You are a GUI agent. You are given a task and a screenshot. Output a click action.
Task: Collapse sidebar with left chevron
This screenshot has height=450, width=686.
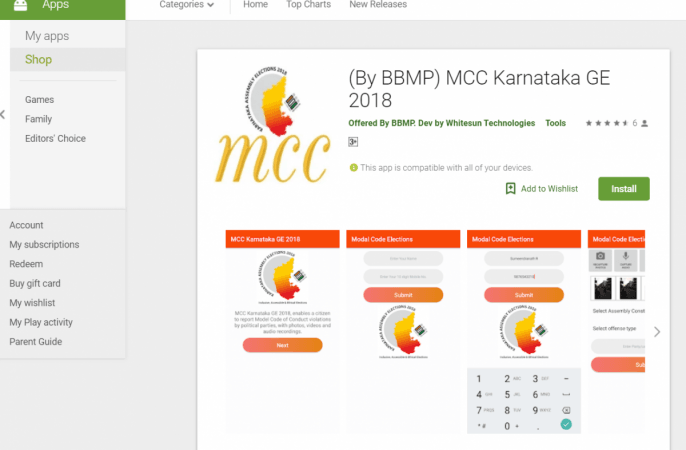pos(3,115)
